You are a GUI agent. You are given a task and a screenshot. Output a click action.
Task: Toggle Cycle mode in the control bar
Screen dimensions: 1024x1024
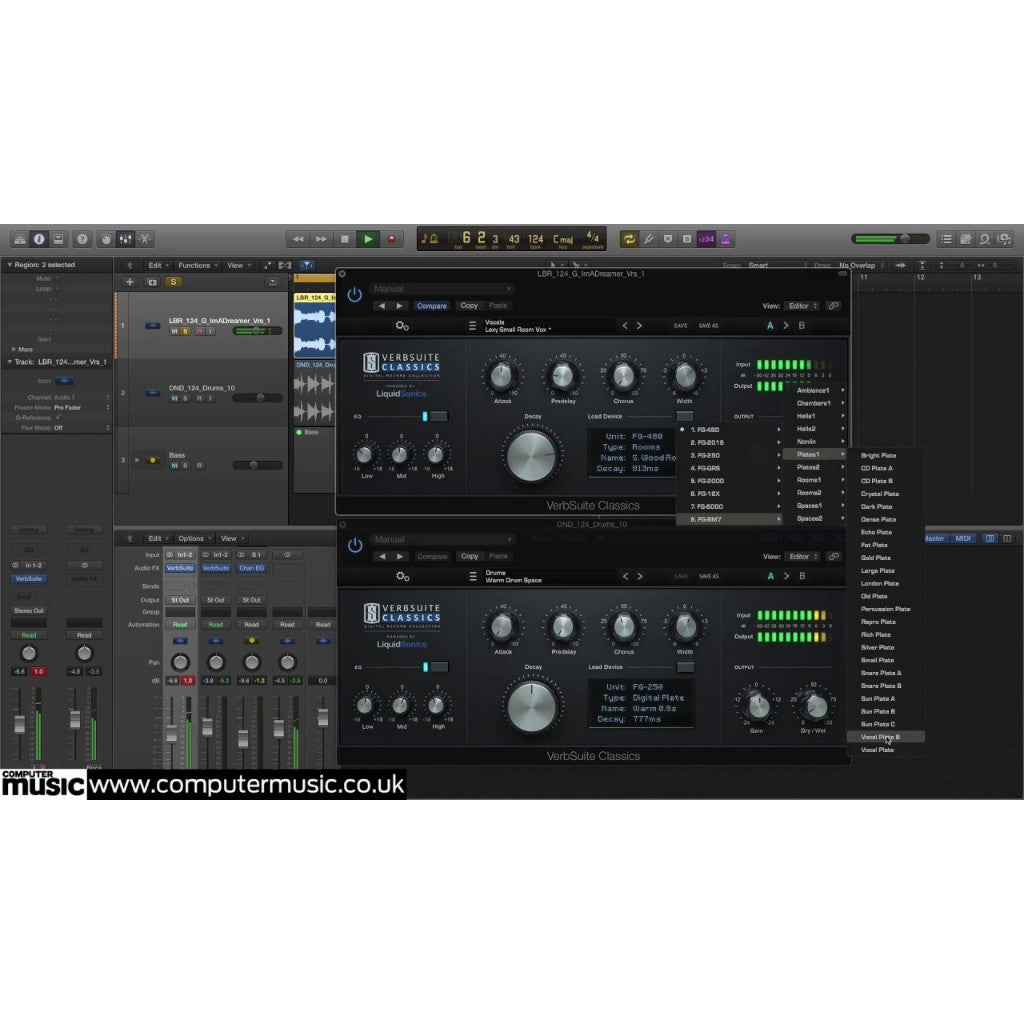click(x=630, y=239)
